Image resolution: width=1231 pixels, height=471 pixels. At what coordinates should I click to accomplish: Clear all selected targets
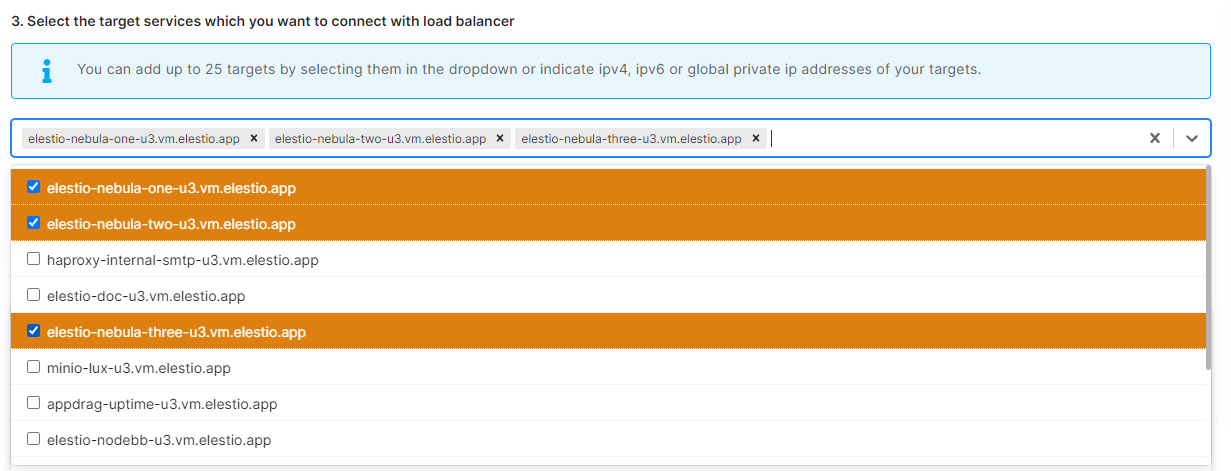[1154, 139]
